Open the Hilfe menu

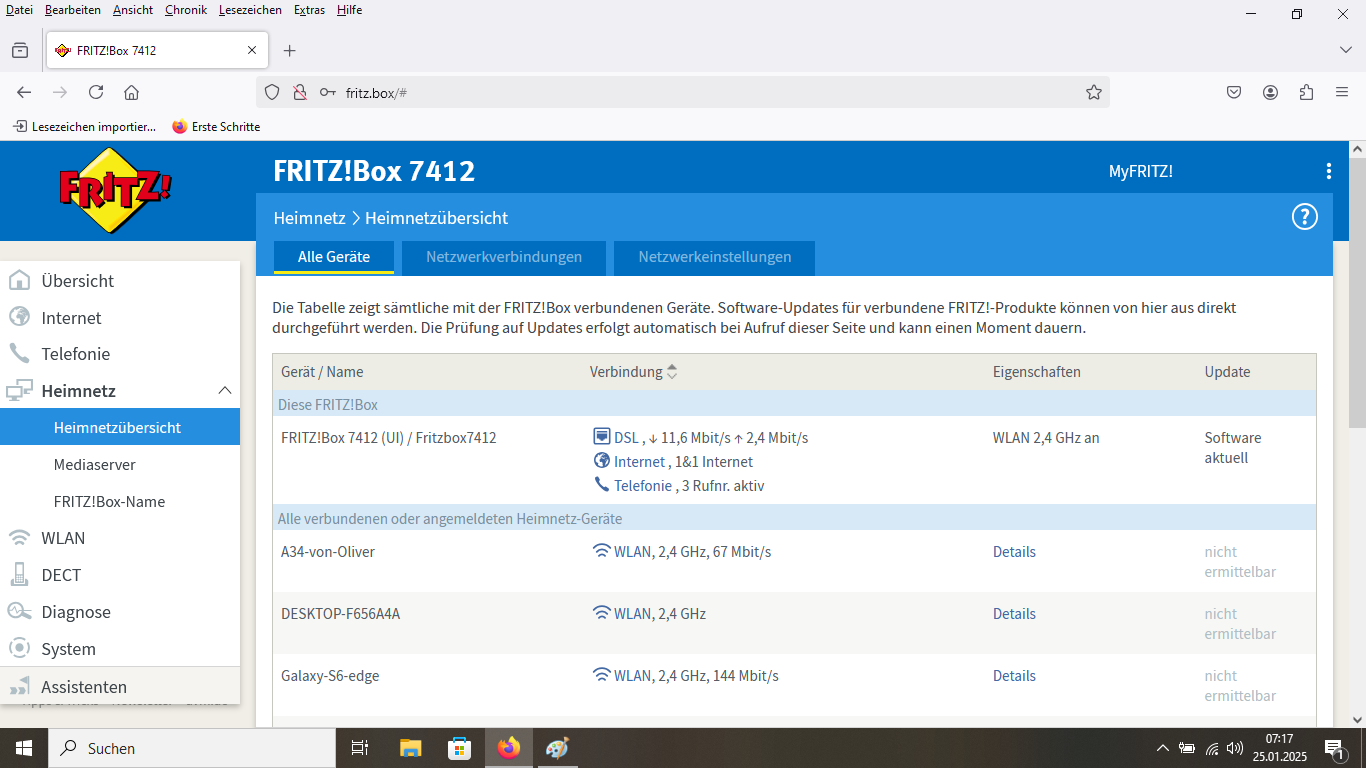[349, 10]
